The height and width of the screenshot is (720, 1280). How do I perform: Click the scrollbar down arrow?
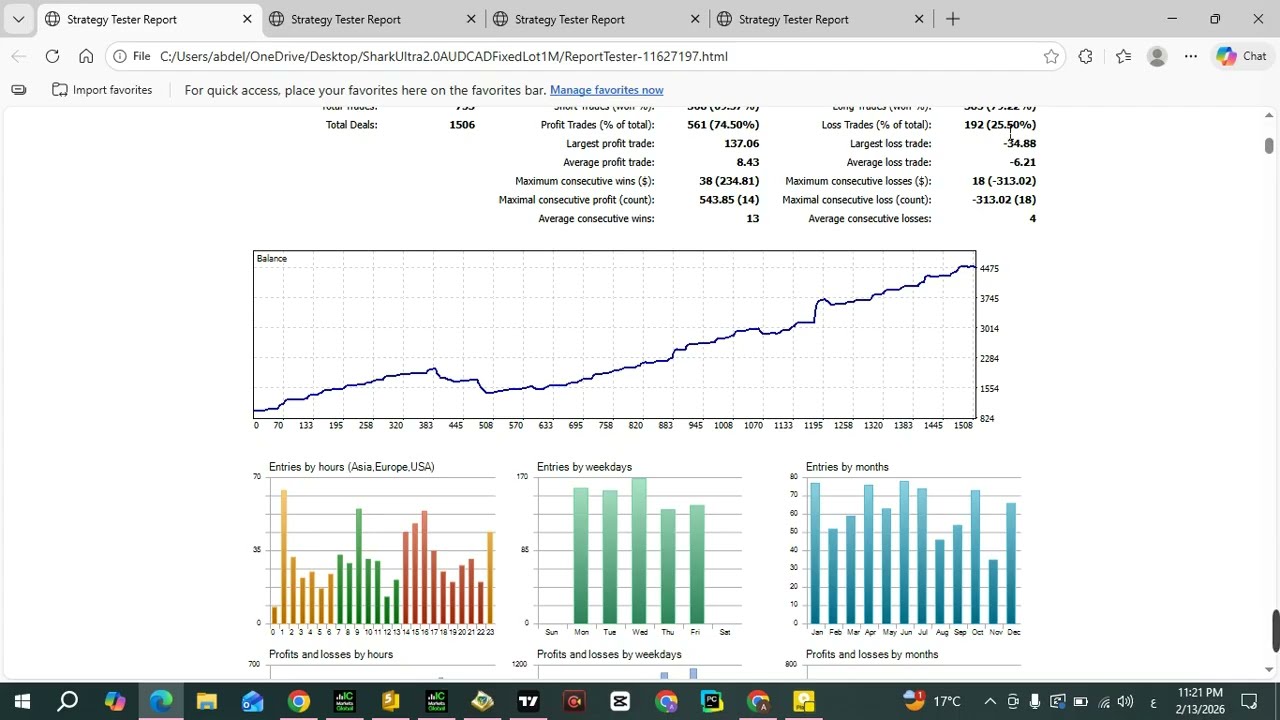click(x=1269, y=670)
